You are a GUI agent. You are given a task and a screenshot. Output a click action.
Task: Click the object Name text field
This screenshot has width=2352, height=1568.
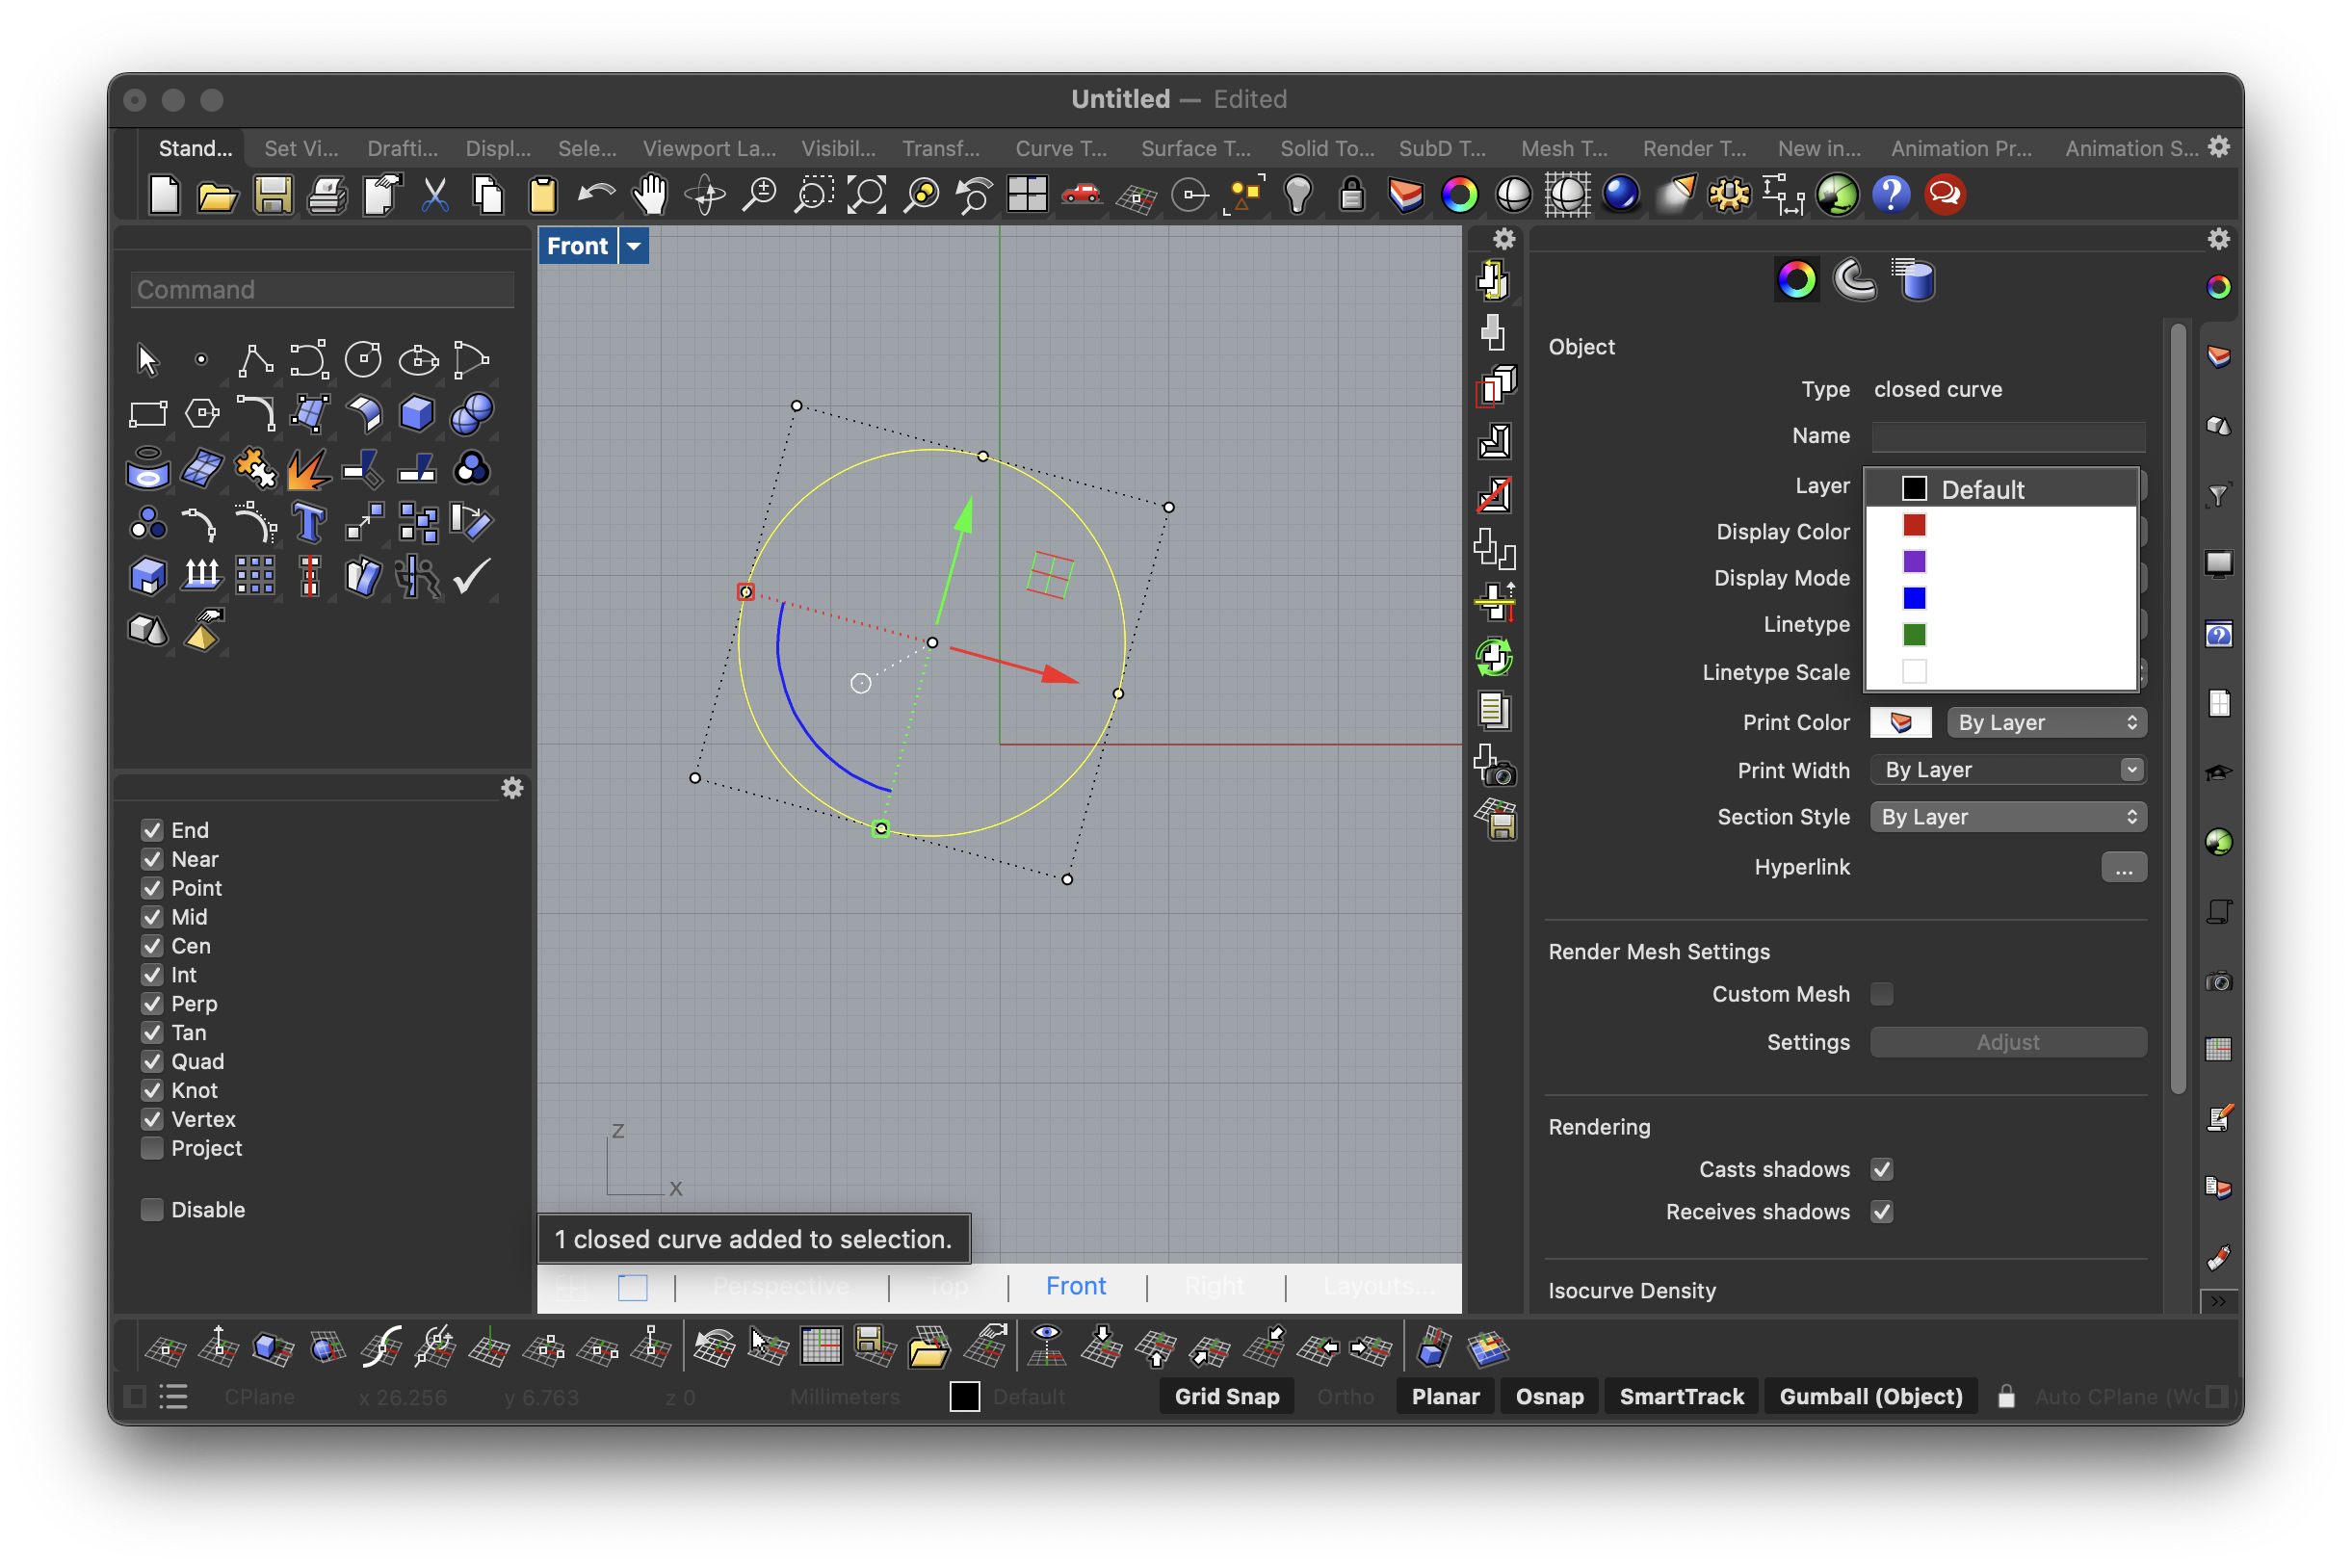pyautogui.click(x=2008, y=436)
